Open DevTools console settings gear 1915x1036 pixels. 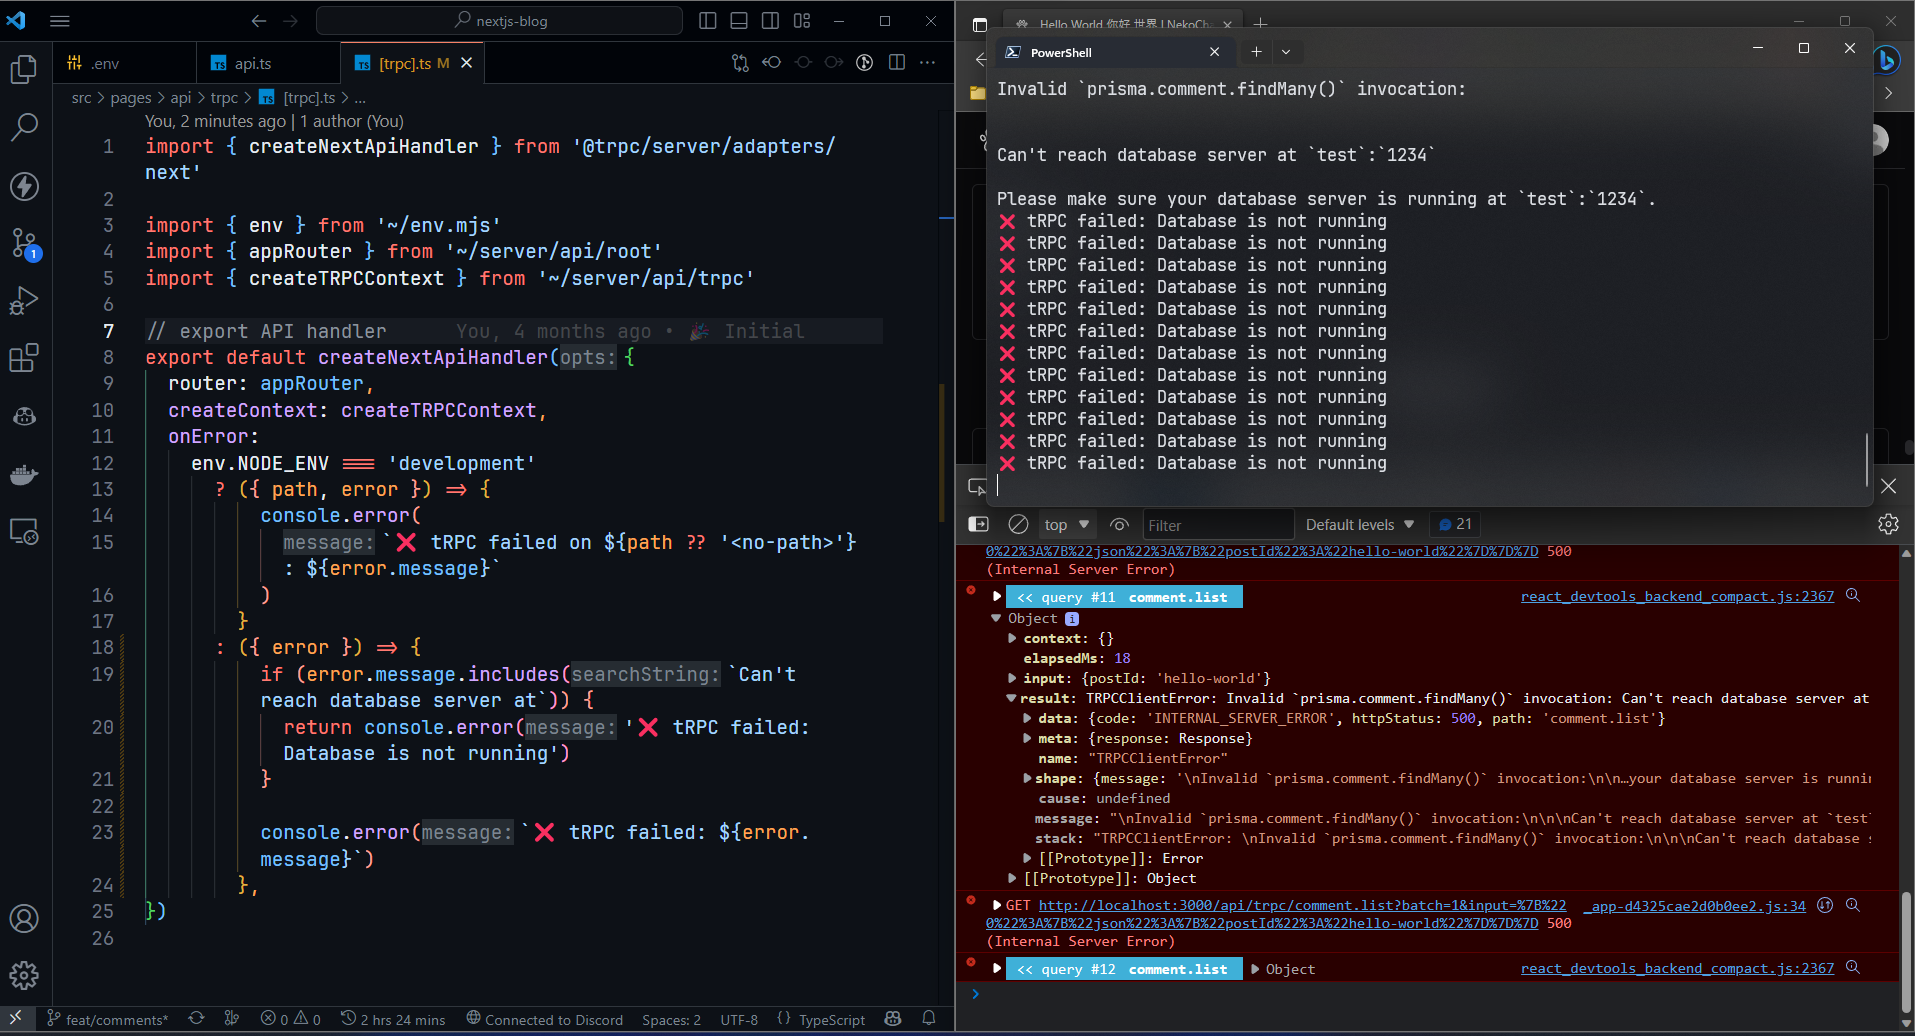[1888, 525]
